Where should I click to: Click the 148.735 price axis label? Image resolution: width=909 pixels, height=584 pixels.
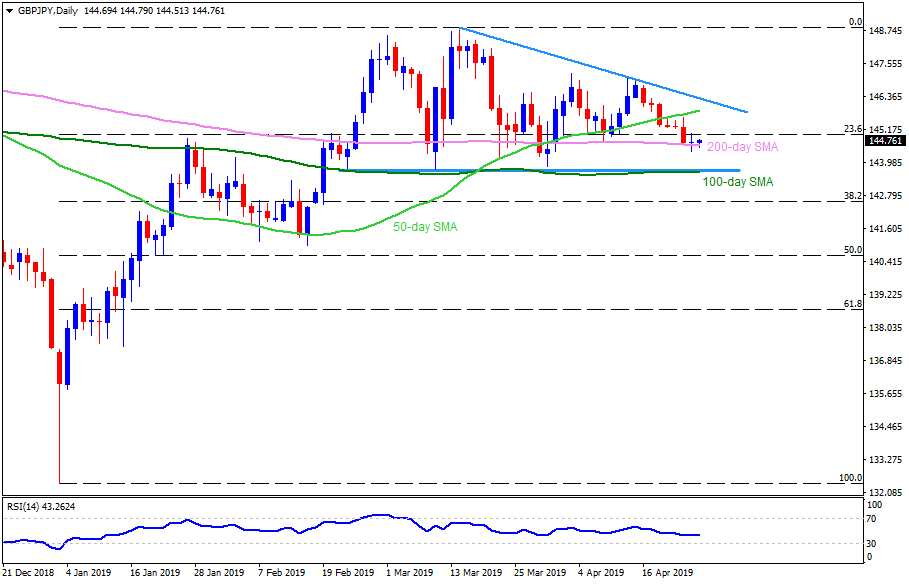click(x=886, y=31)
